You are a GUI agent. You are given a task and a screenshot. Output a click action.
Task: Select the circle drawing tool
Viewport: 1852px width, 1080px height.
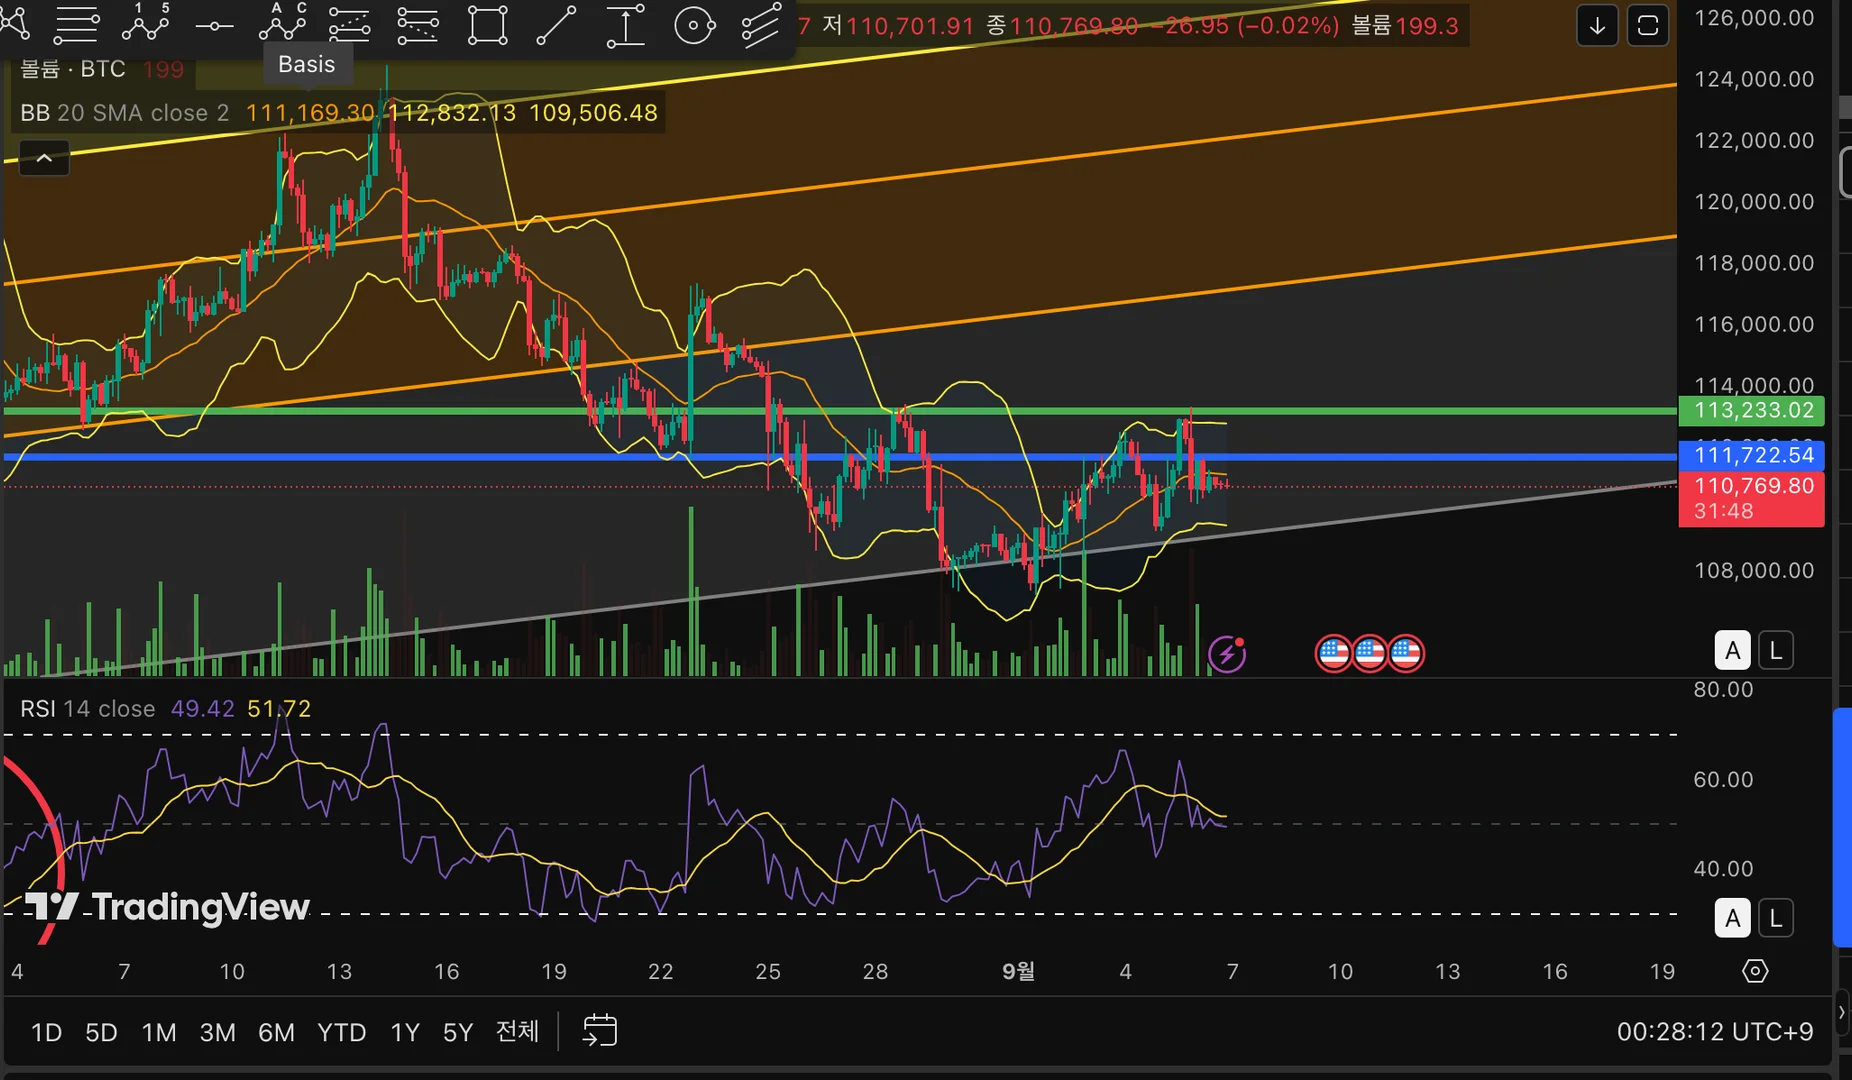(x=694, y=25)
